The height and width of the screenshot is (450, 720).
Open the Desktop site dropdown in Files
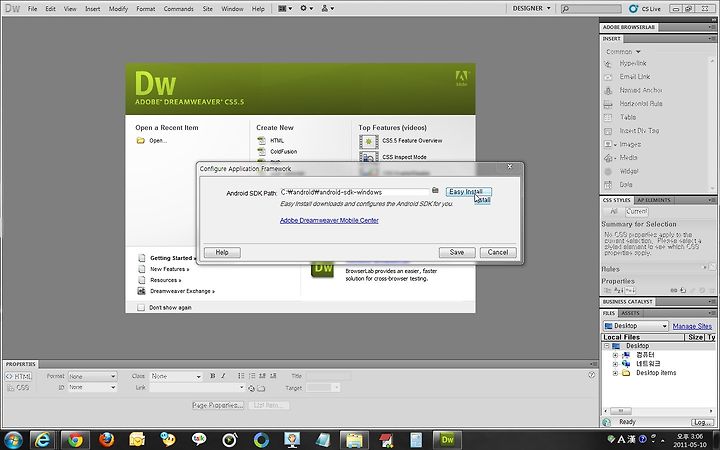coord(635,326)
